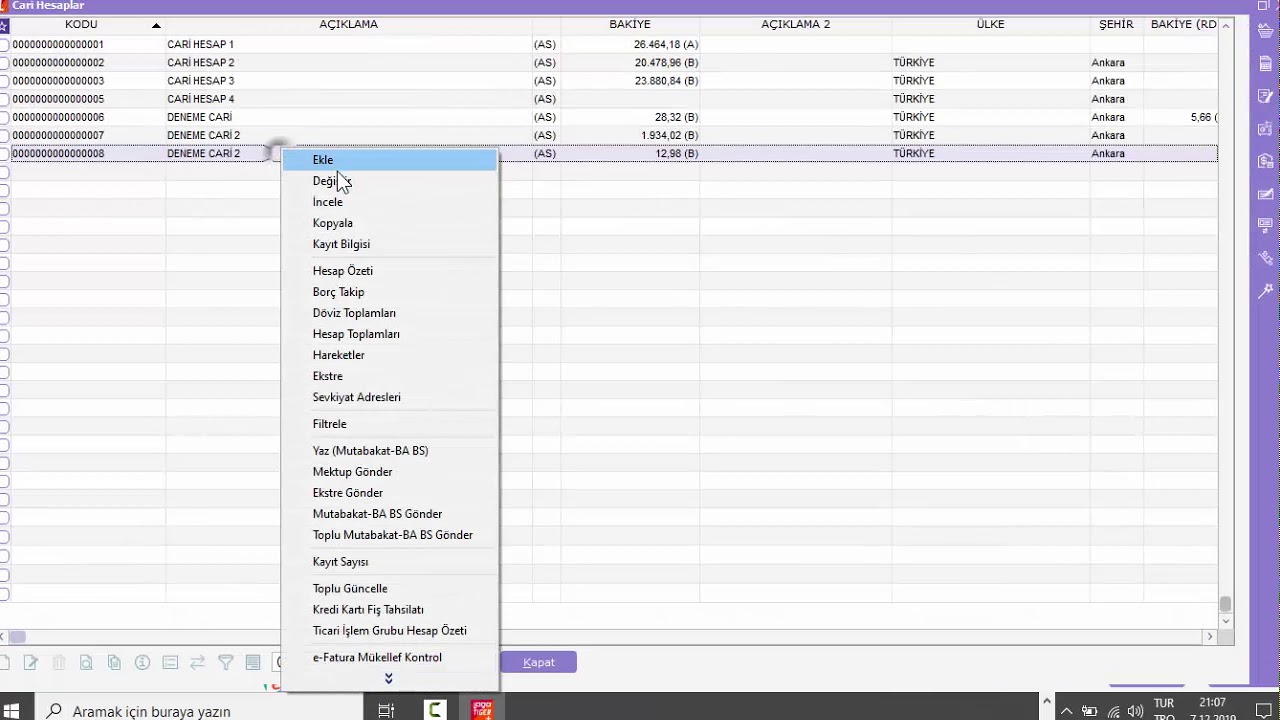Tick checkbox for row 0000000000000006
The height and width of the screenshot is (720, 1280).
pos(4,117)
